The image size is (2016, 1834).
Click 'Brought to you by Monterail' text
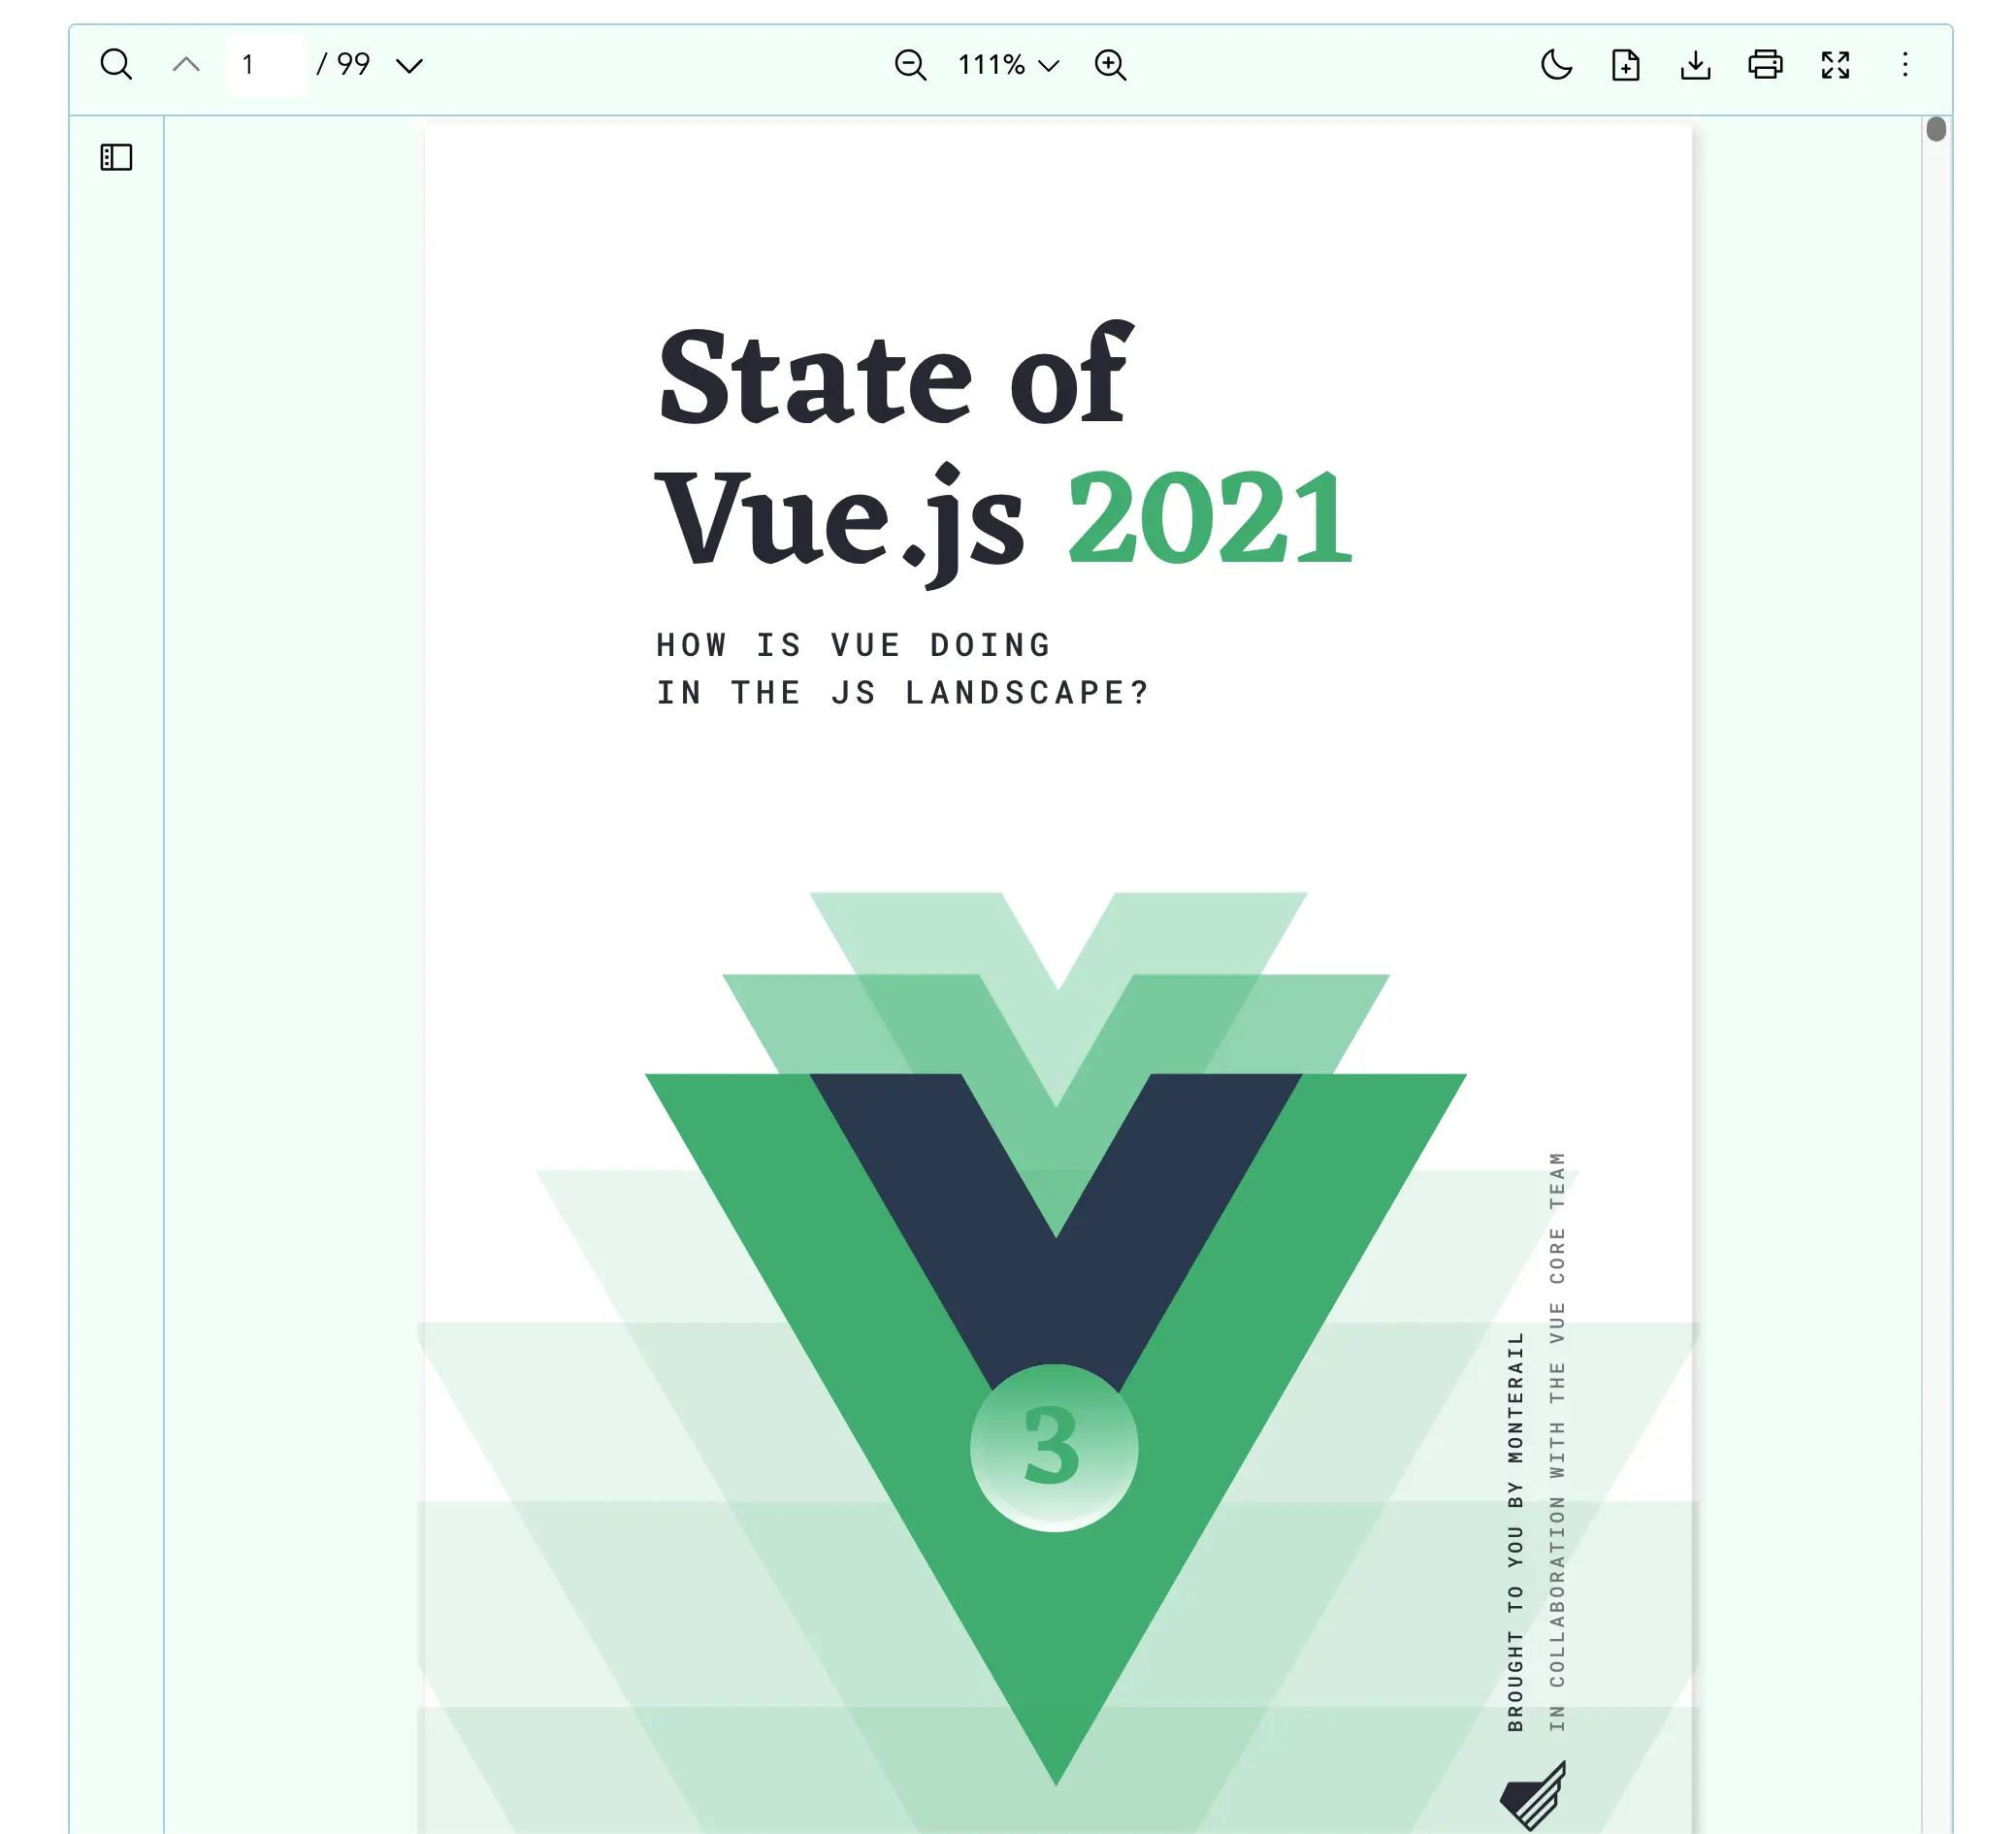1516,1531
